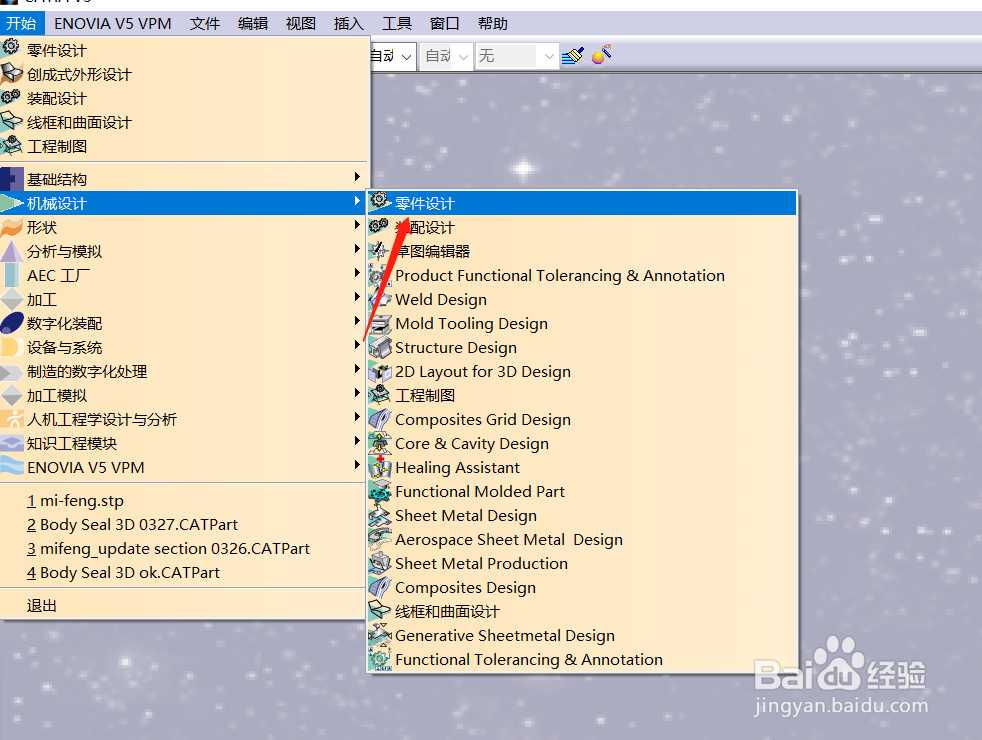Screen dimensions: 982x740
Task: Choose 线框和曲面设计 in the 机械设计 submenu
Action: [582, 611]
